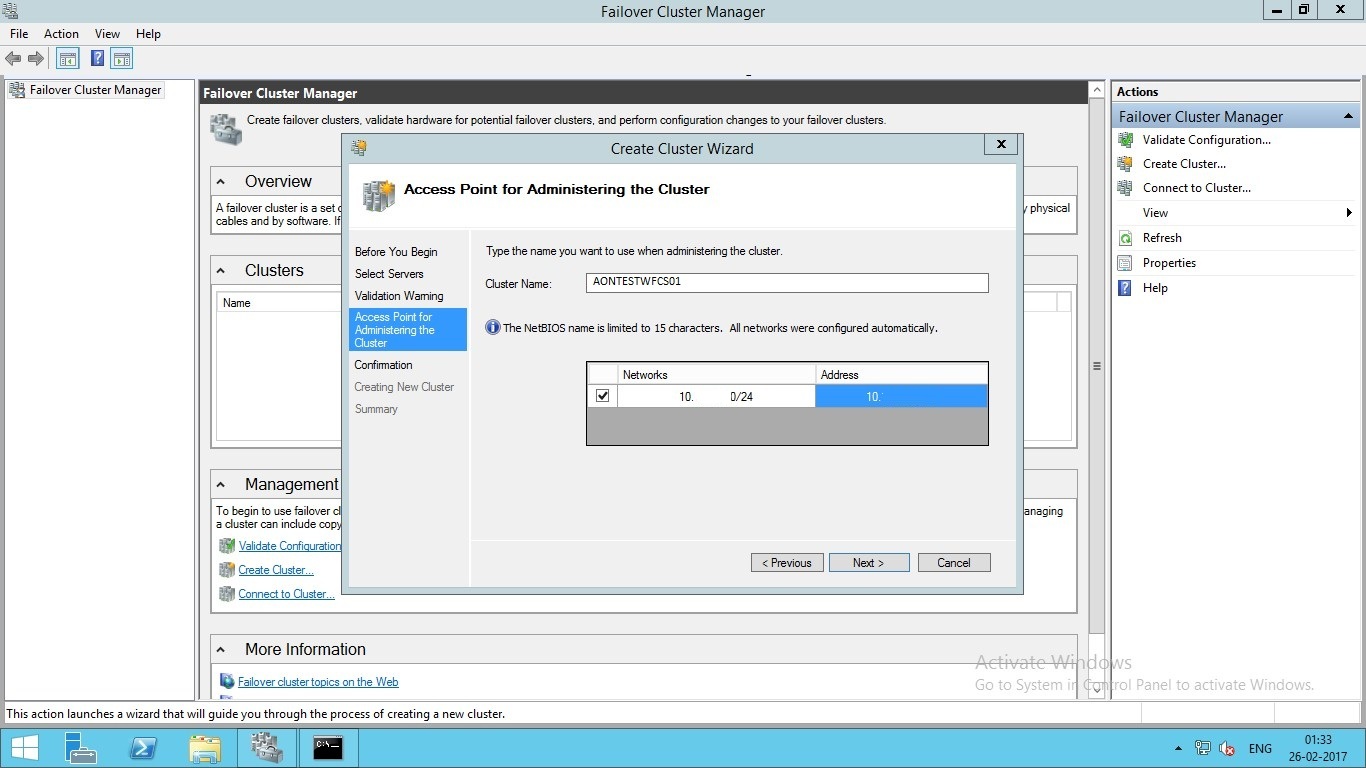Open the Help menu

tap(148, 34)
